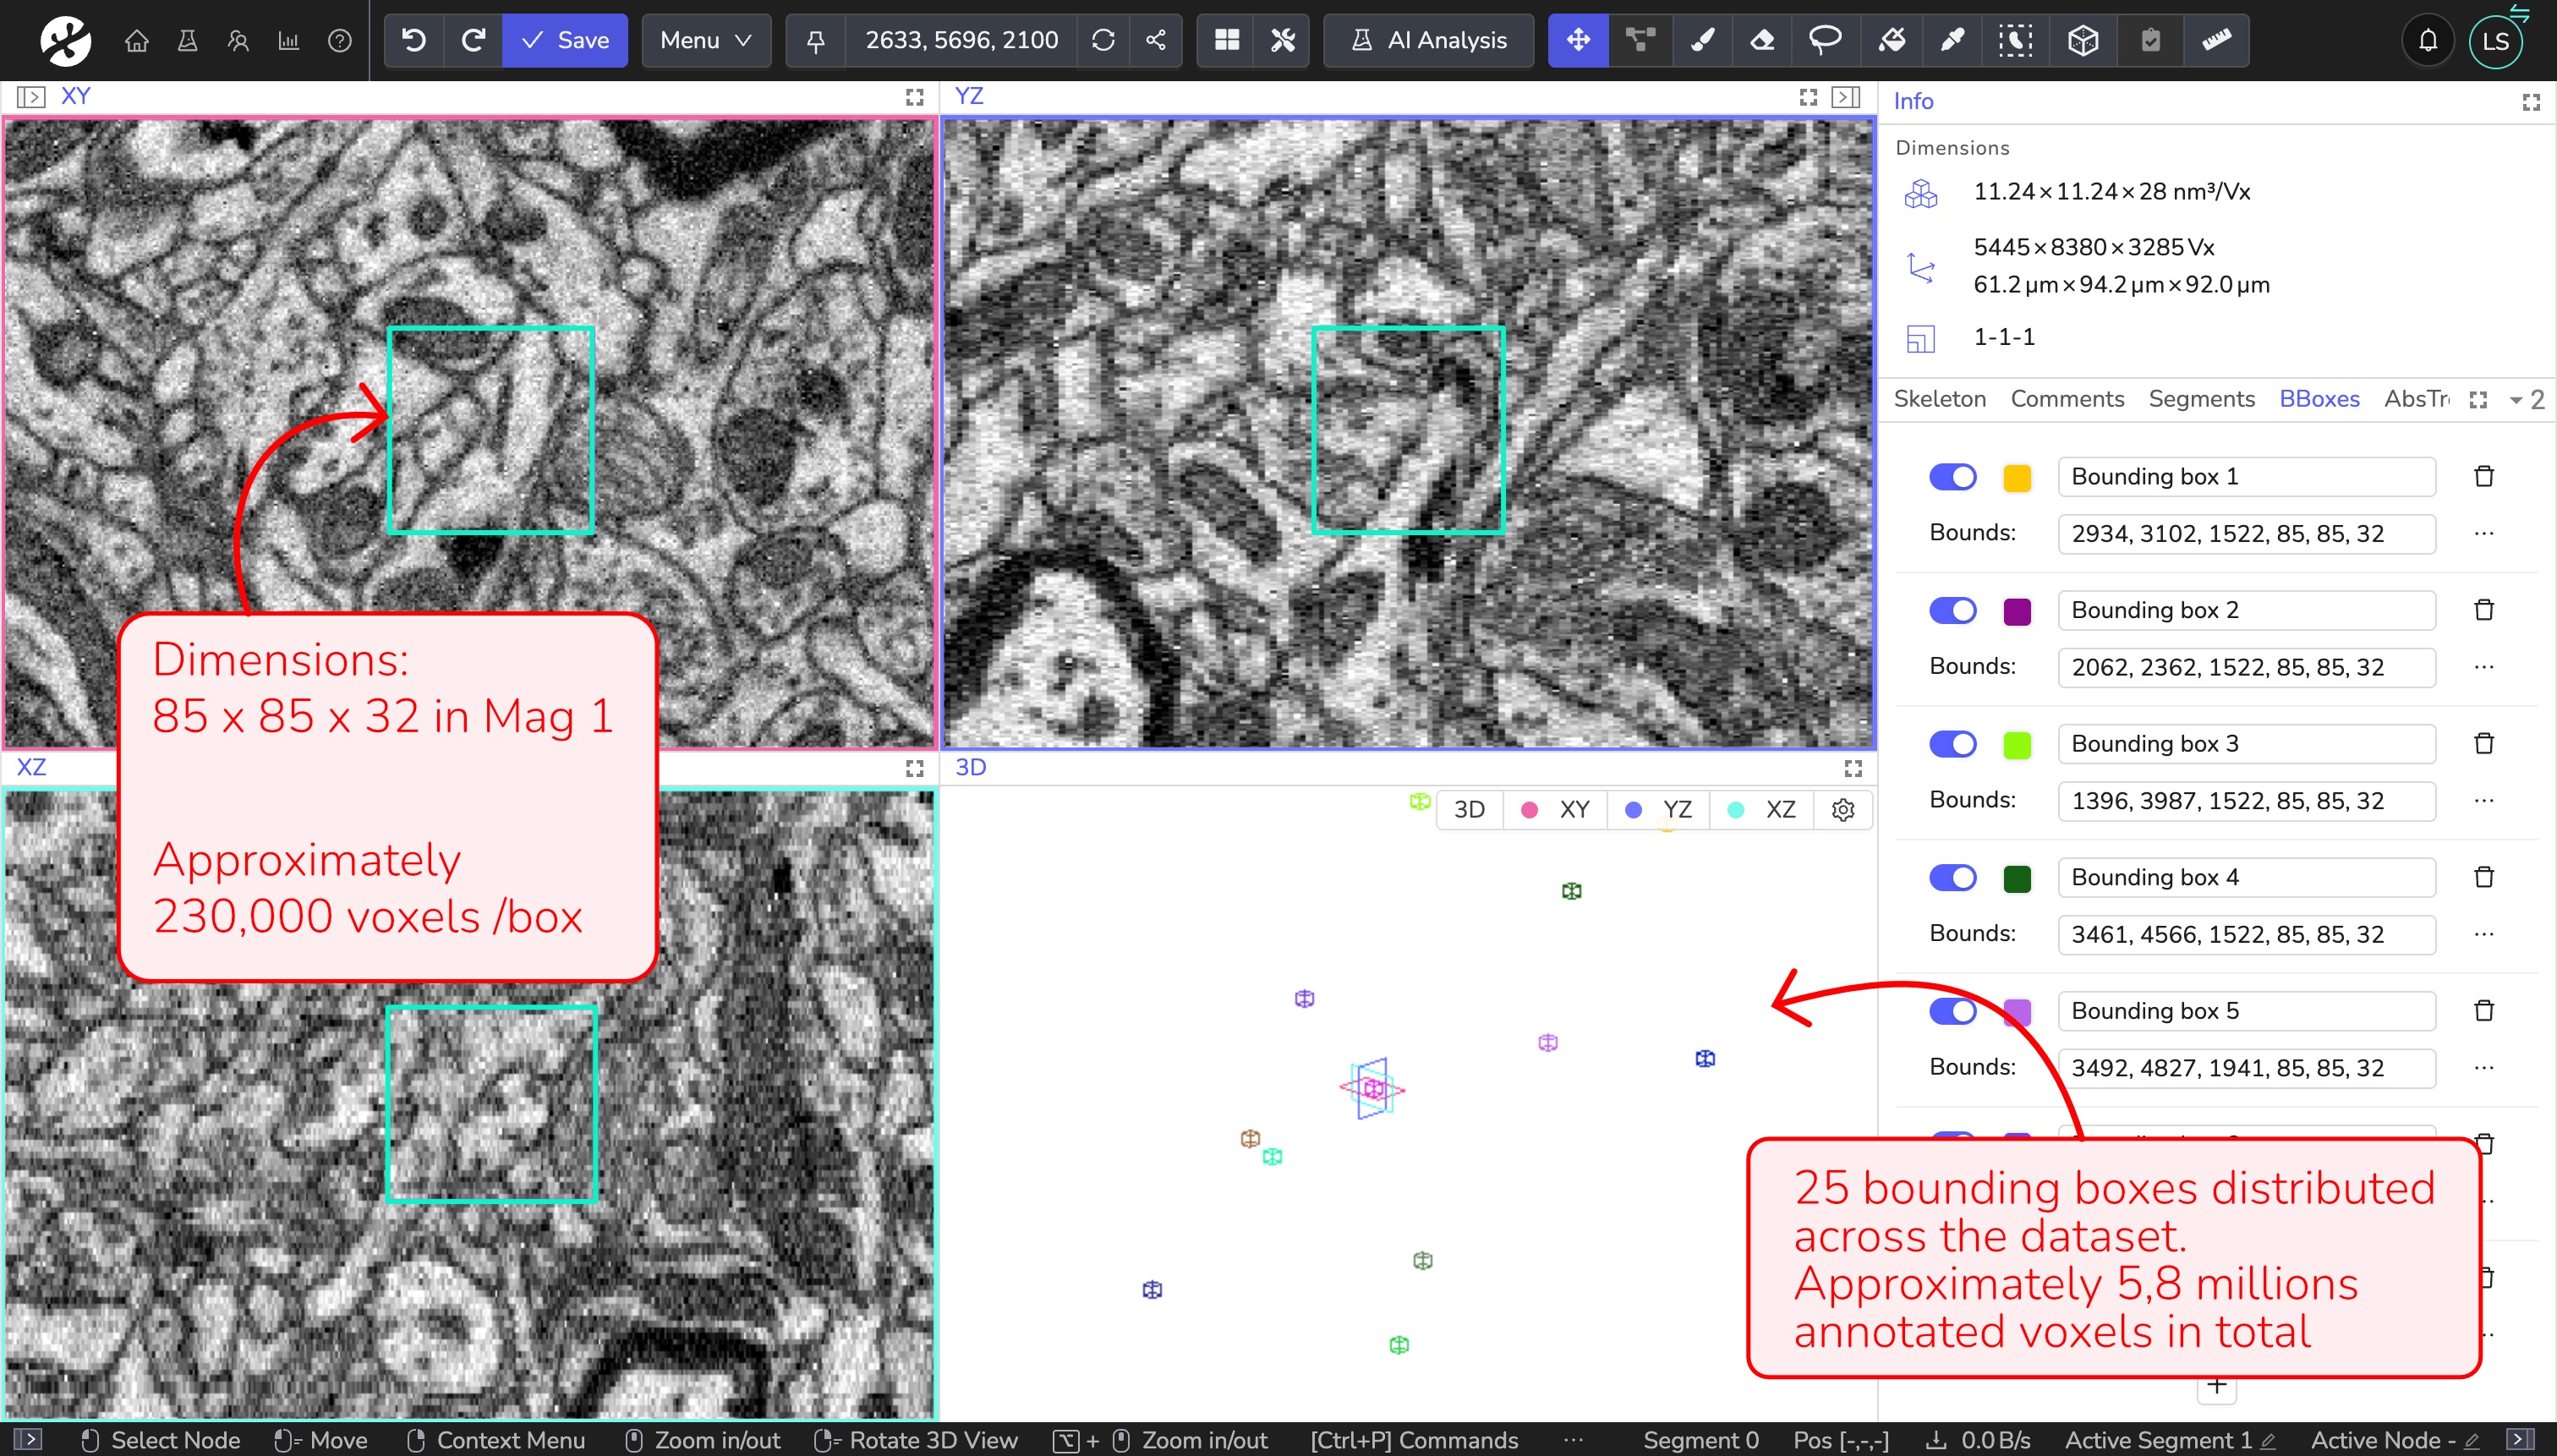Open AI Analysis
The image size is (2557, 1456).
(1428, 40)
